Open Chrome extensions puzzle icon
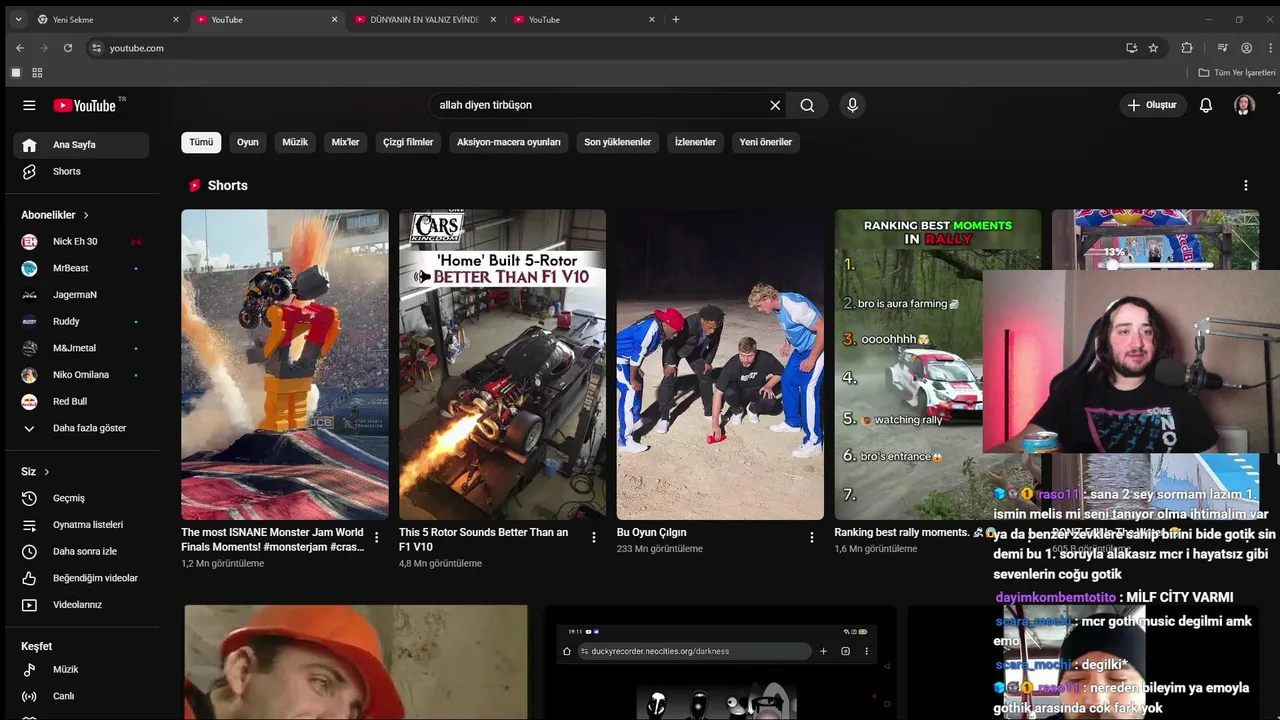Image resolution: width=1280 pixels, height=720 pixels. coord(1187,48)
